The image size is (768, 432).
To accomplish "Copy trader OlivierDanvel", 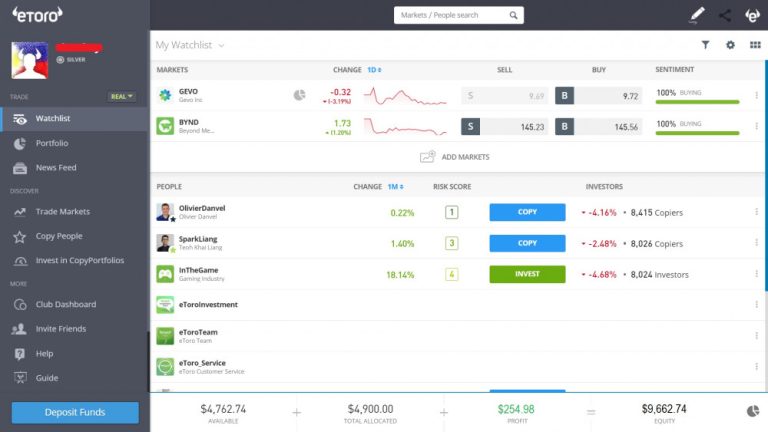I will pos(527,212).
